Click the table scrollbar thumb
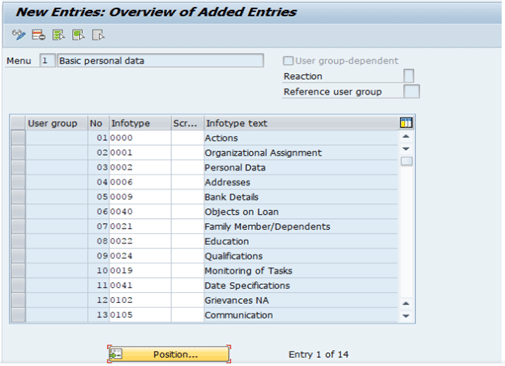This screenshot has height=366, width=505. point(406,161)
